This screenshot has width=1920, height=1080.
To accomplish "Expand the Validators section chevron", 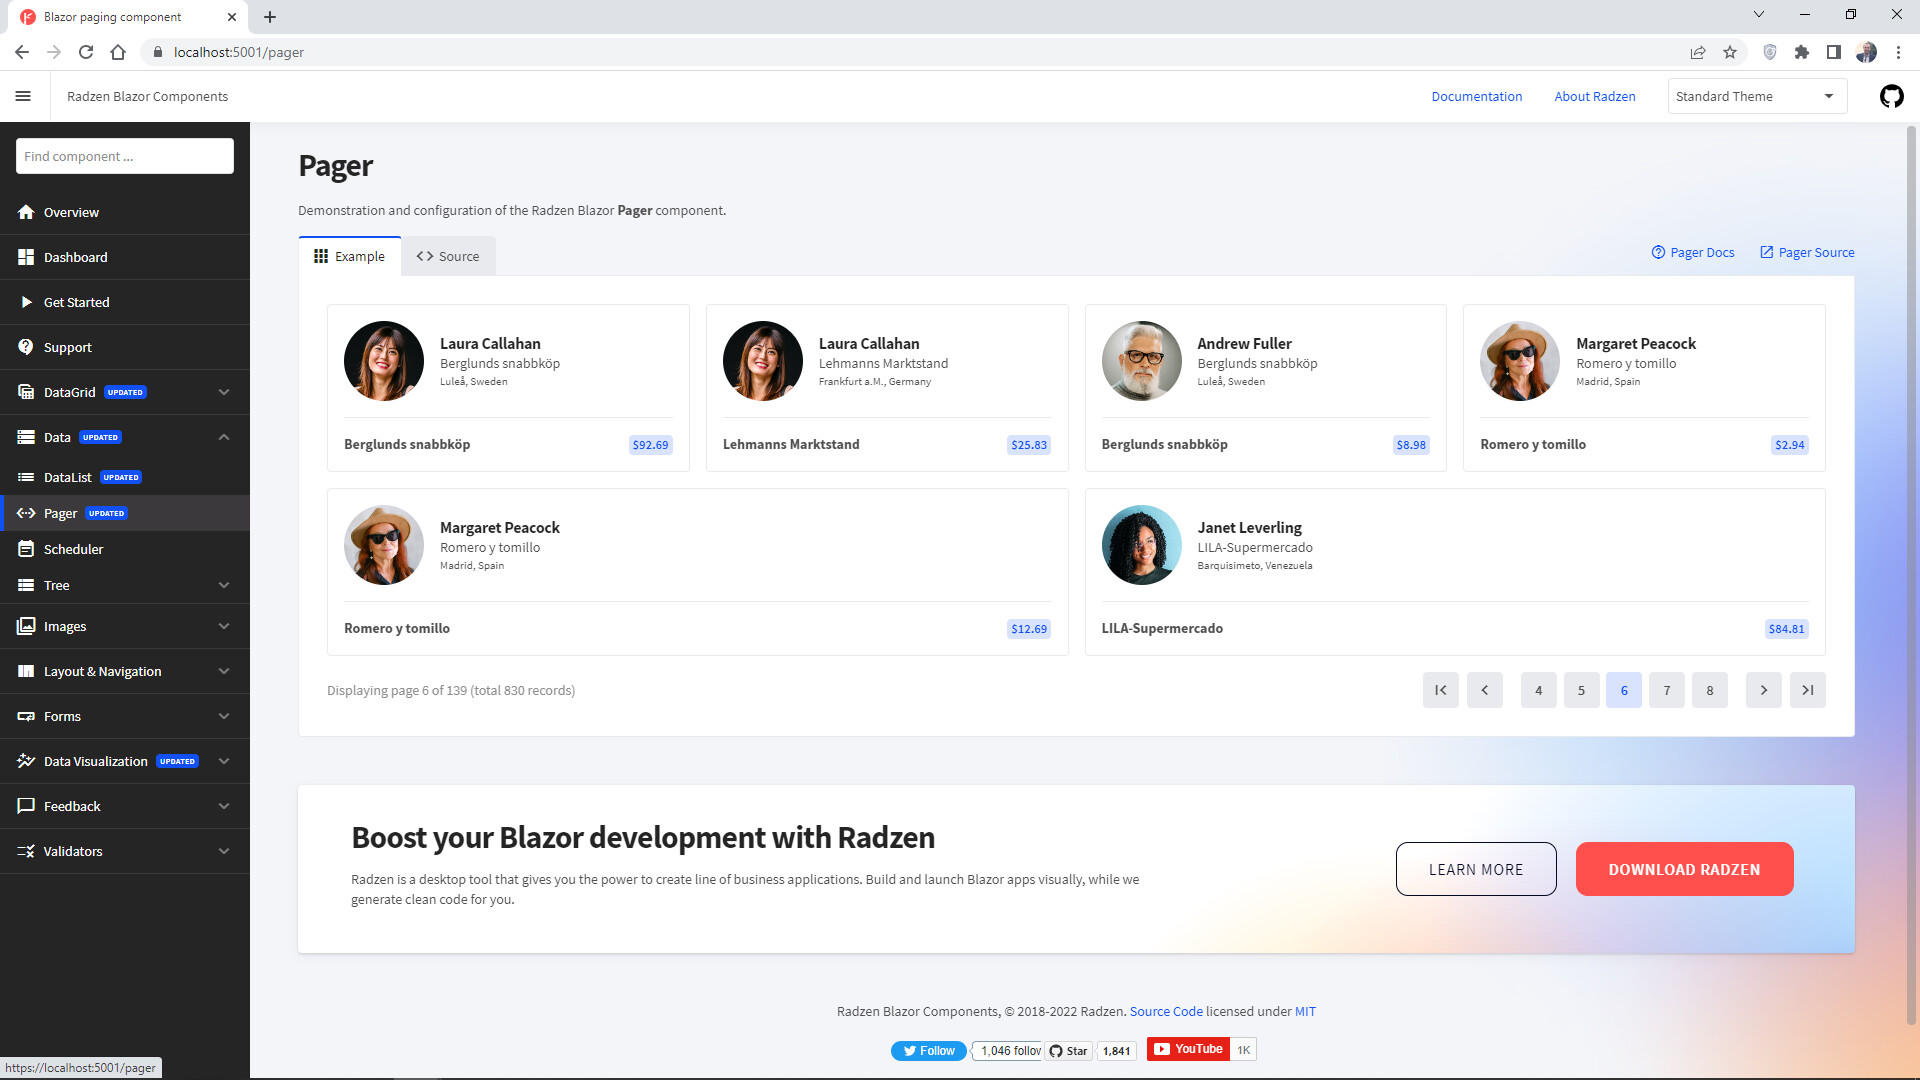I will coord(224,851).
